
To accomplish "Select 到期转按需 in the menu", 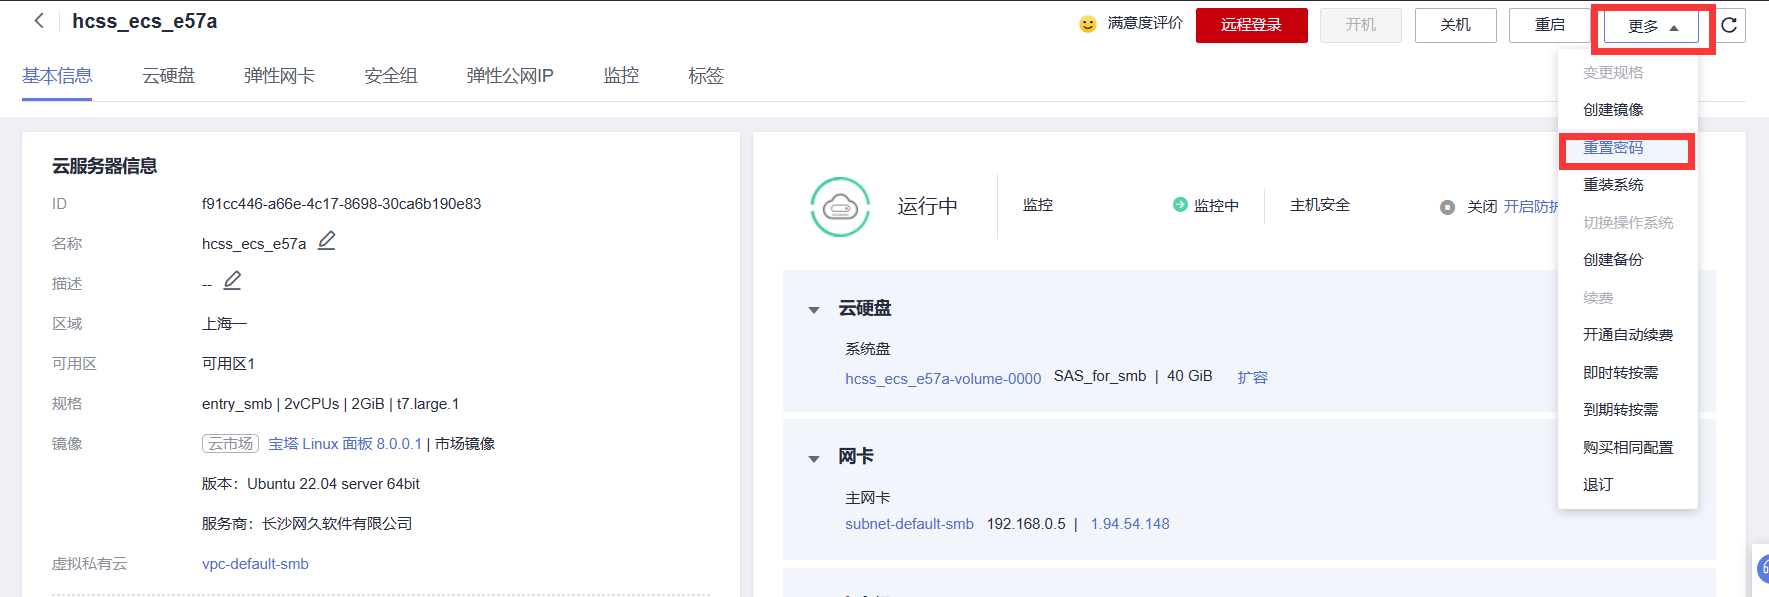I will point(1620,410).
